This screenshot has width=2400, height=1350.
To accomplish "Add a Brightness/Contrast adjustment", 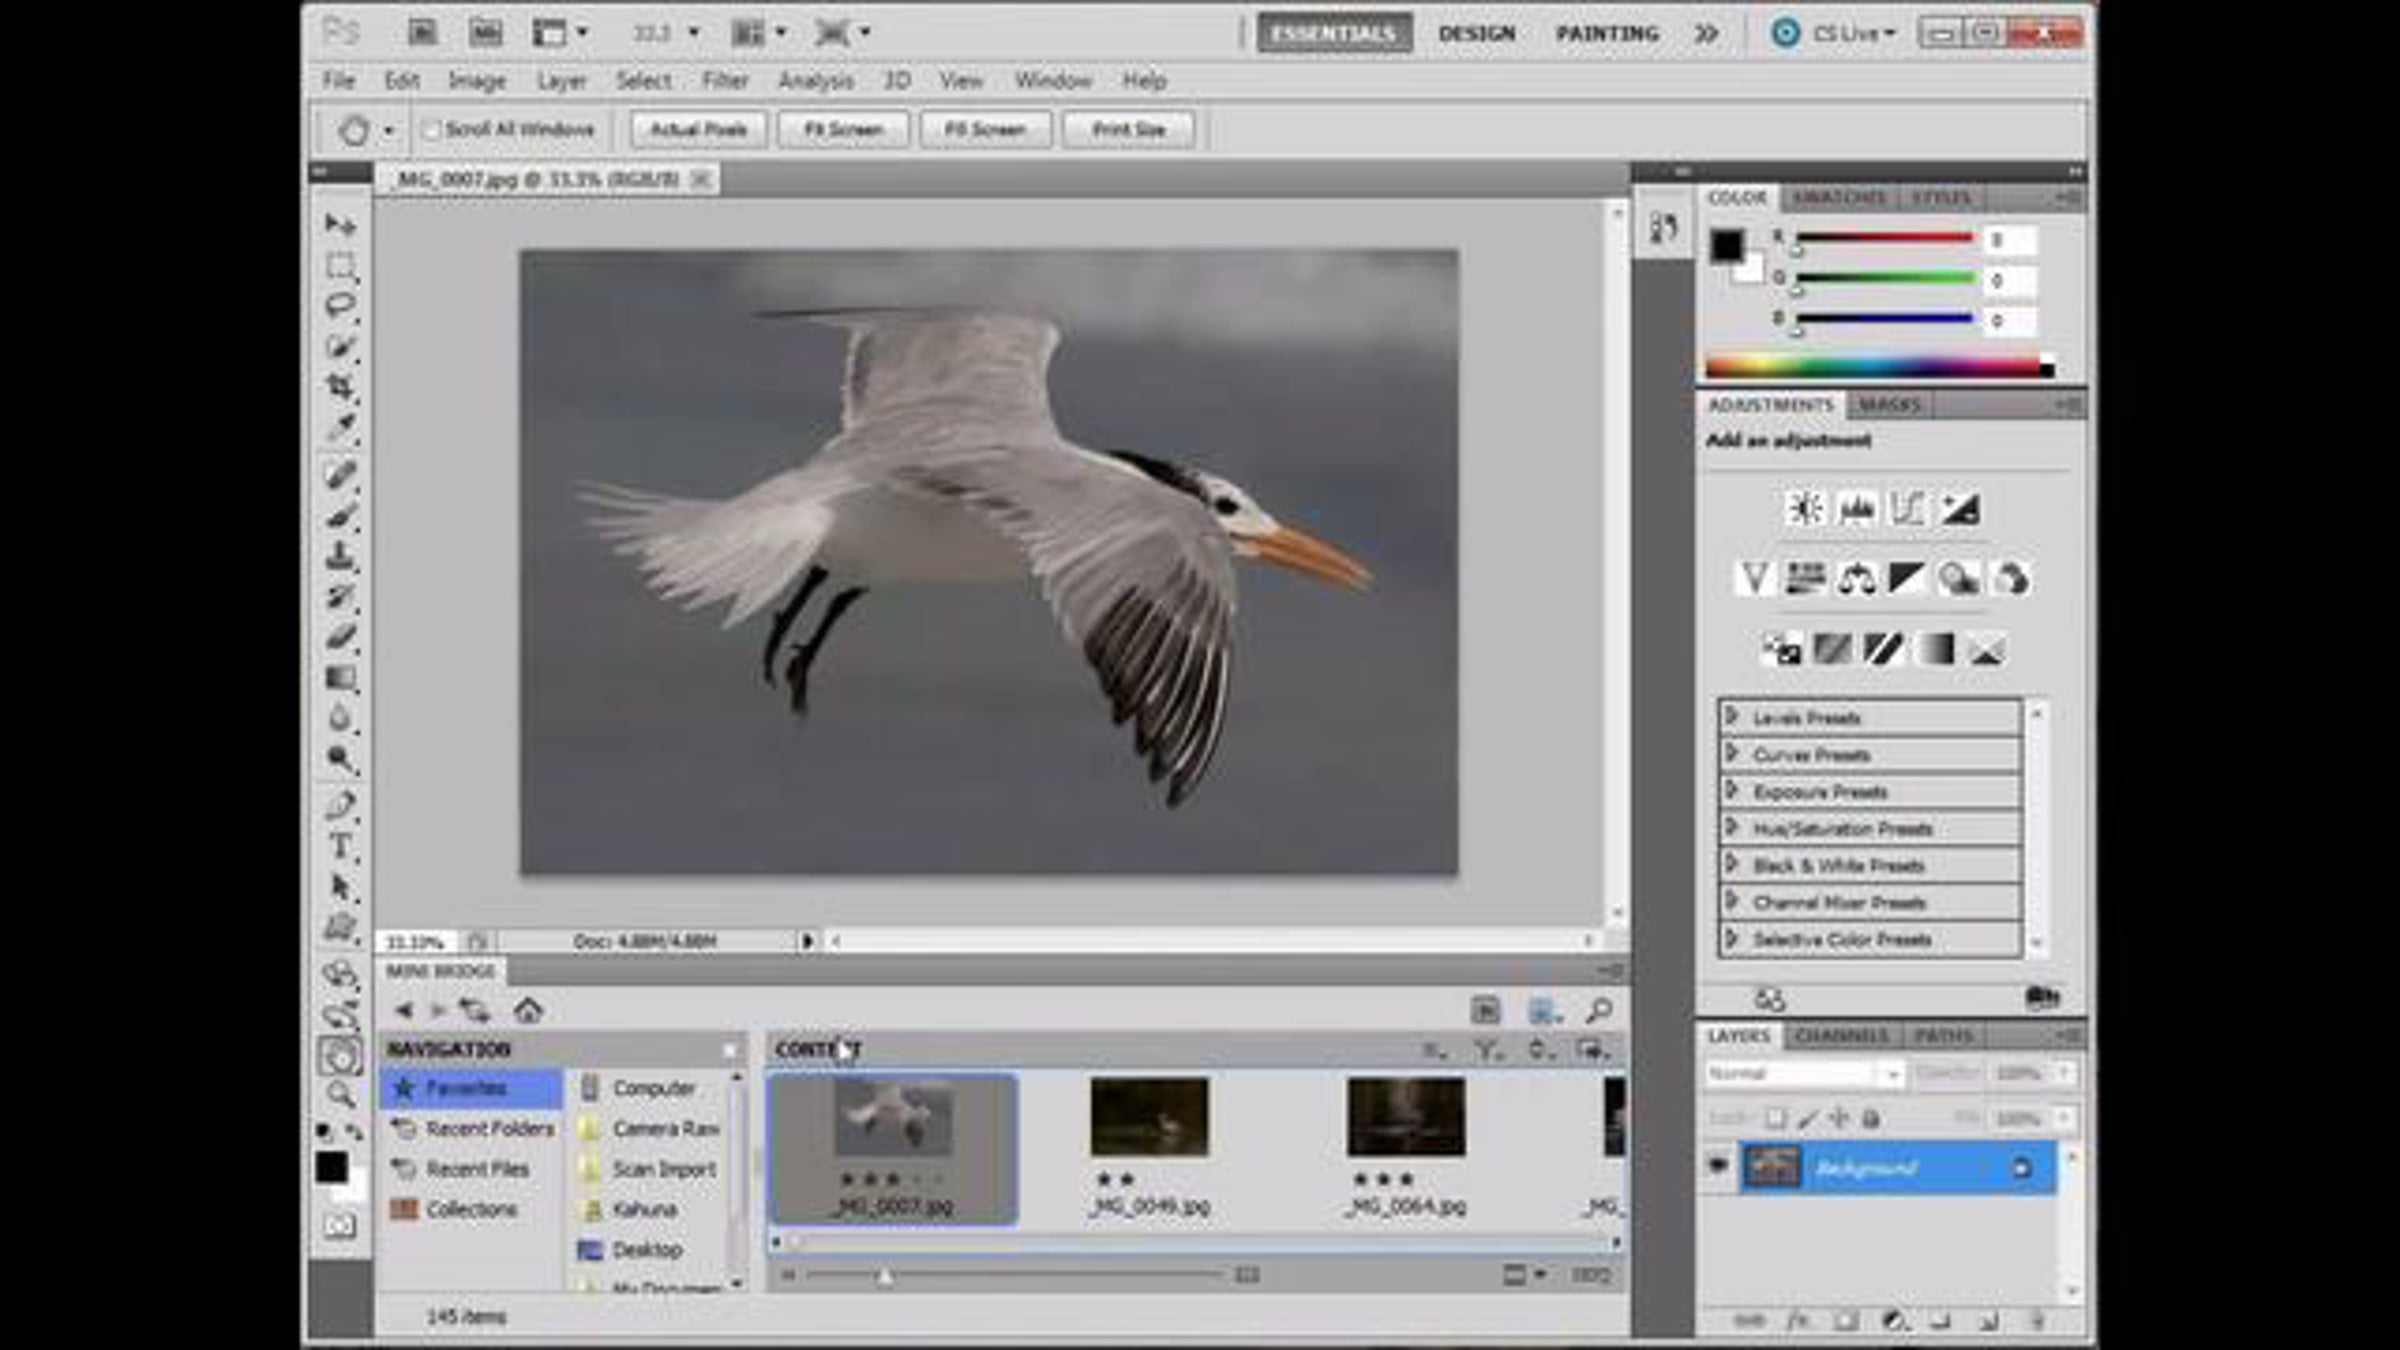I will (1805, 509).
